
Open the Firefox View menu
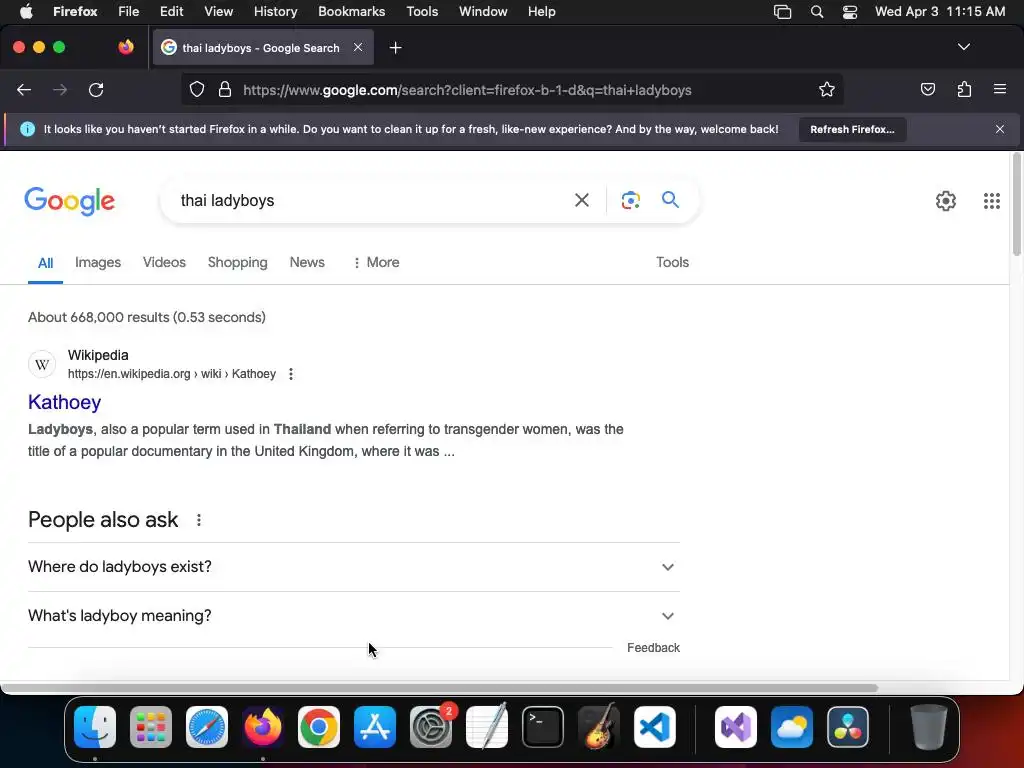[x=218, y=12]
